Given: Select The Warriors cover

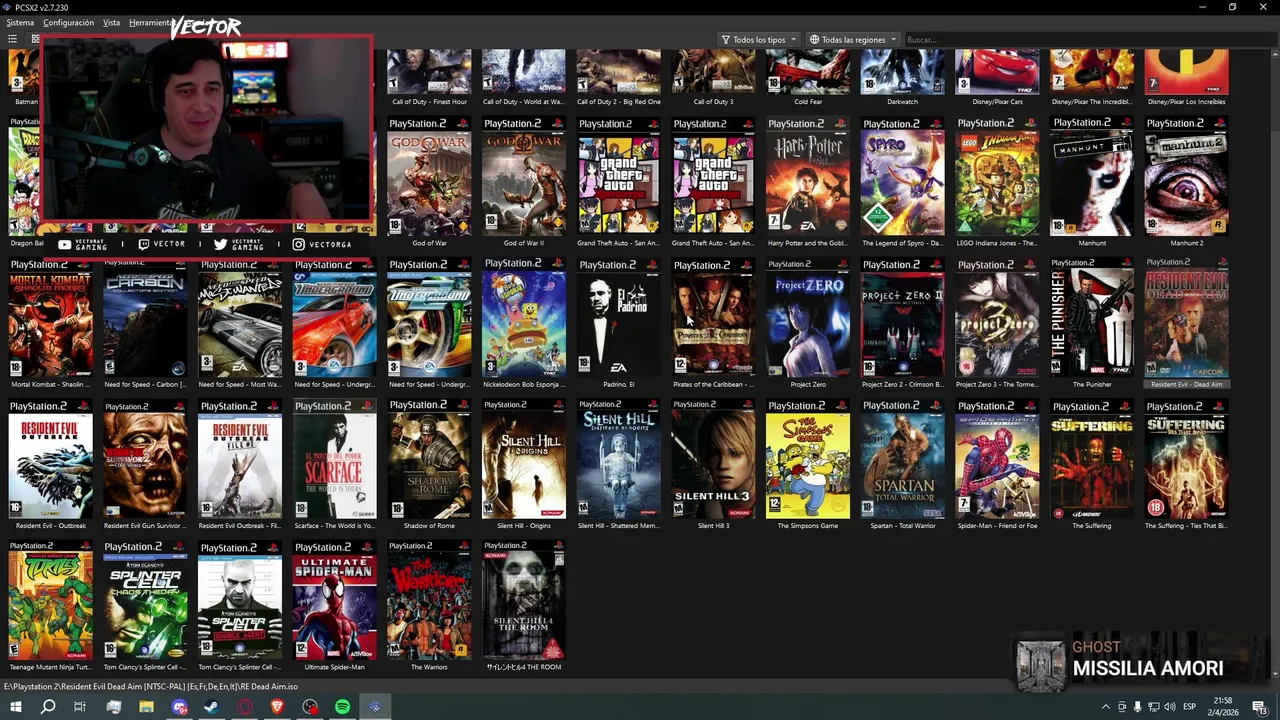Looking at the screenshot, I should click(430, 600).
